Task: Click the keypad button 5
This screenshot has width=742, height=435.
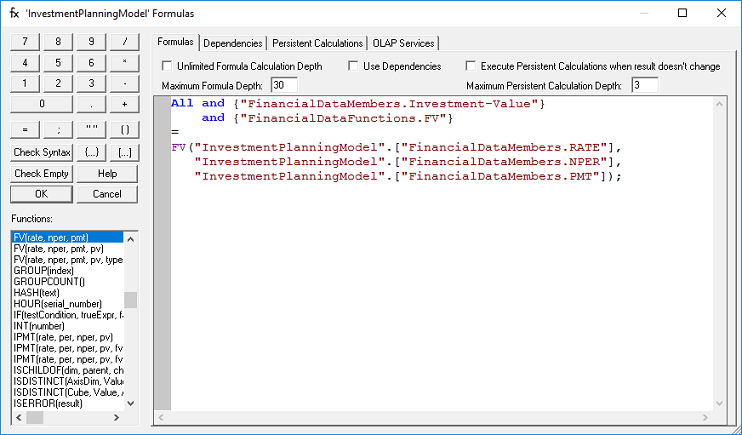Action: click(58, 62)
